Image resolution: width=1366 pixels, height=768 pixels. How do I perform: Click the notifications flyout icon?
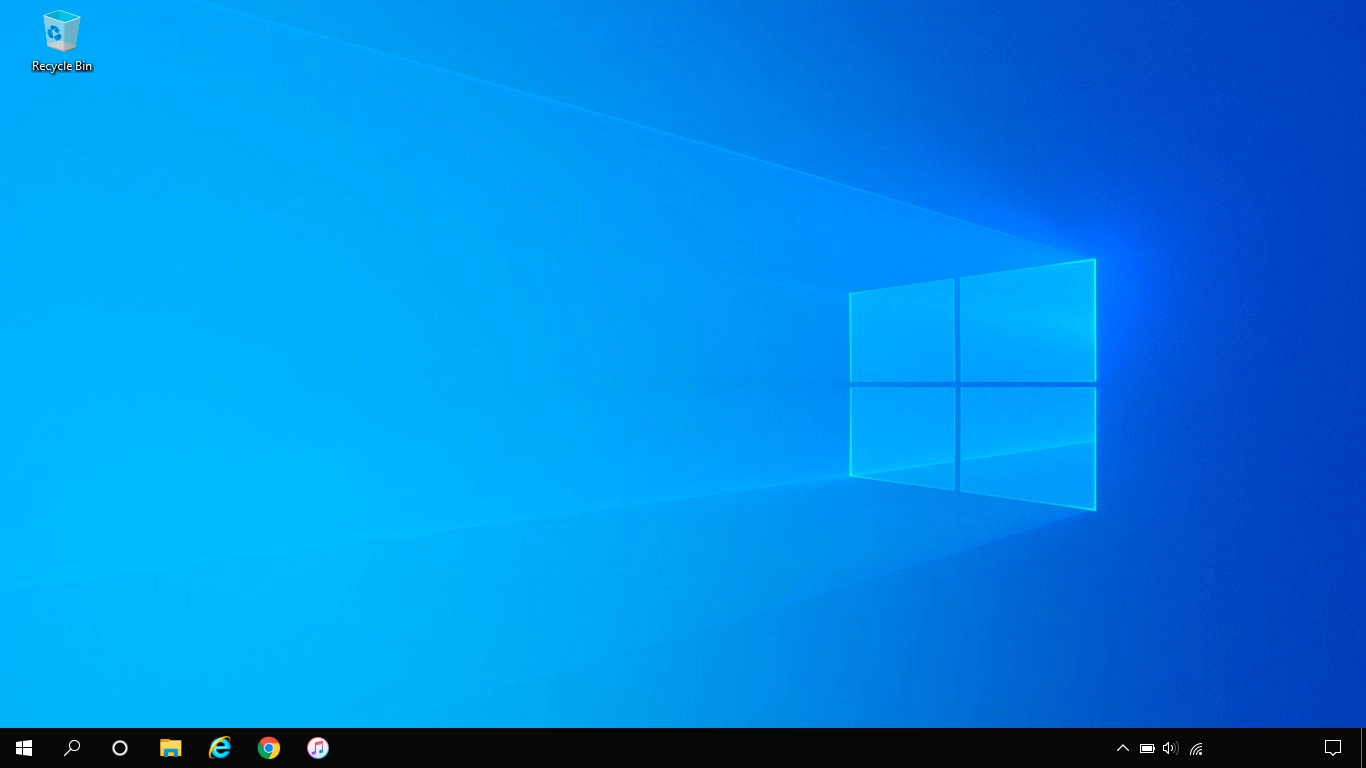(1334, 747)
